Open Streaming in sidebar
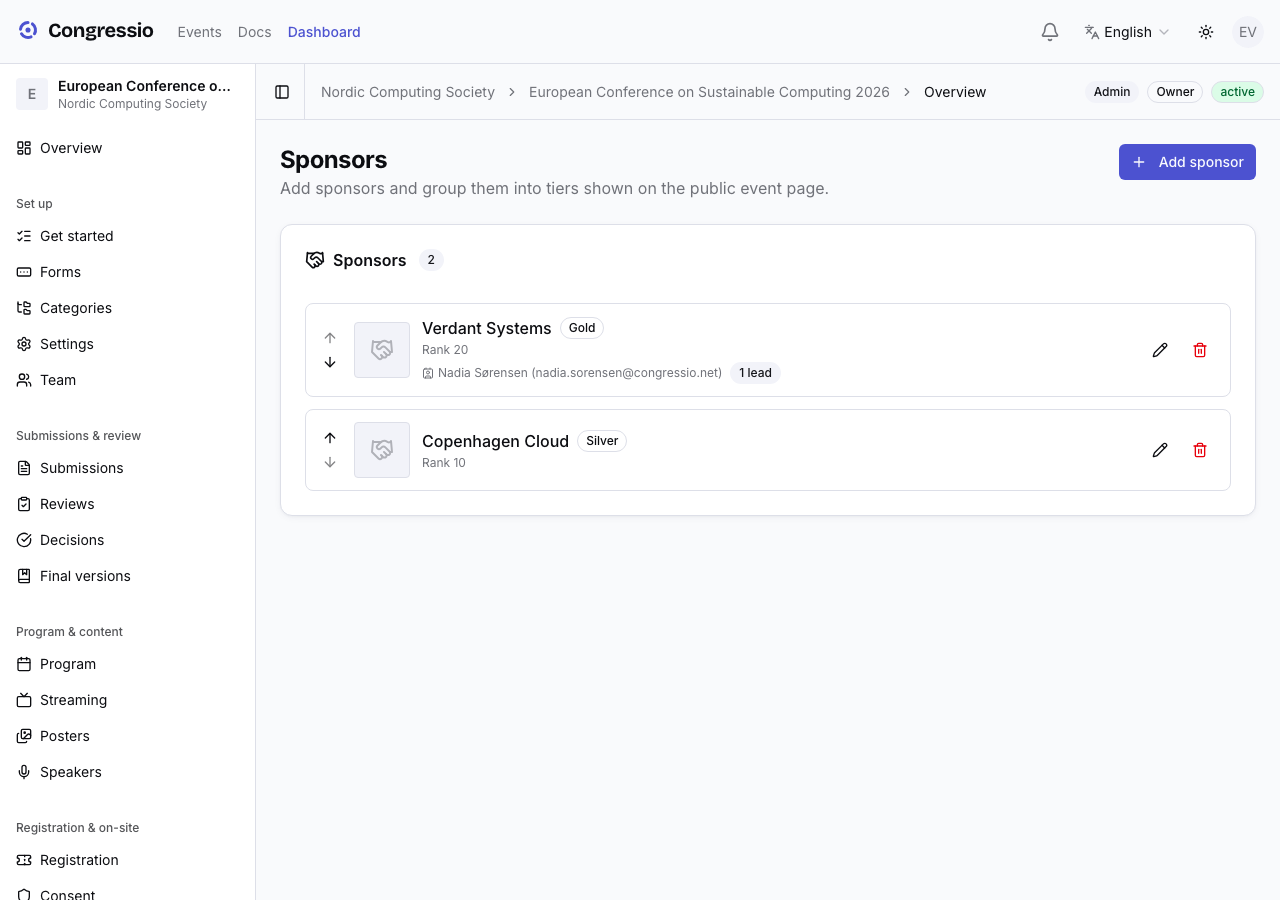 (128, 700)
